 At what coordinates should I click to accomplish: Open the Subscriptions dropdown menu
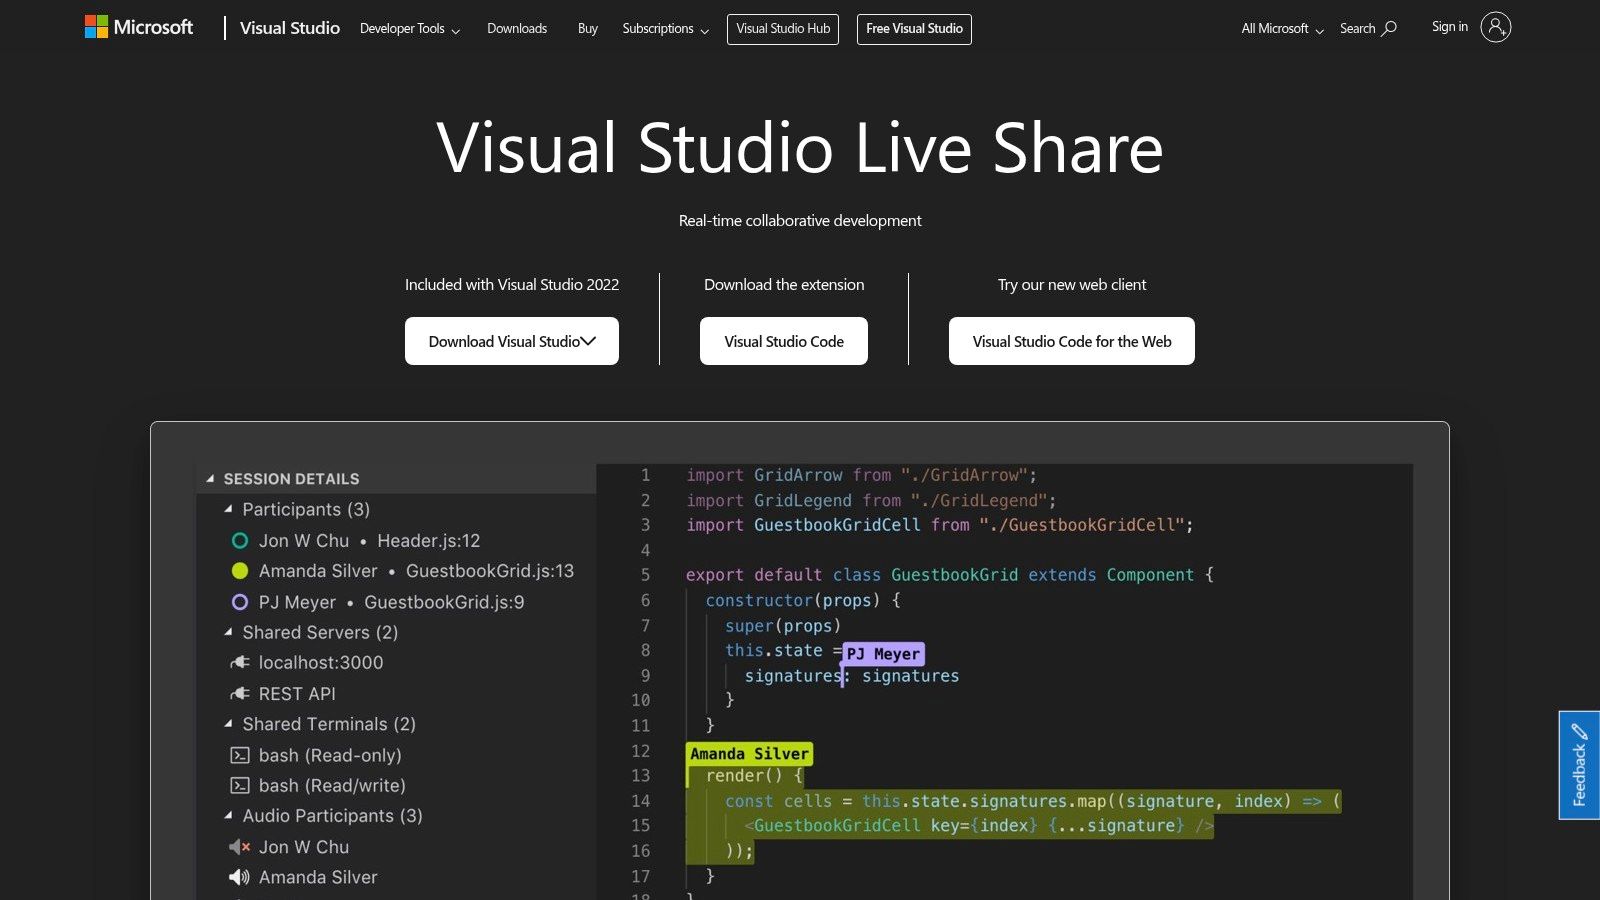point(666,29)
